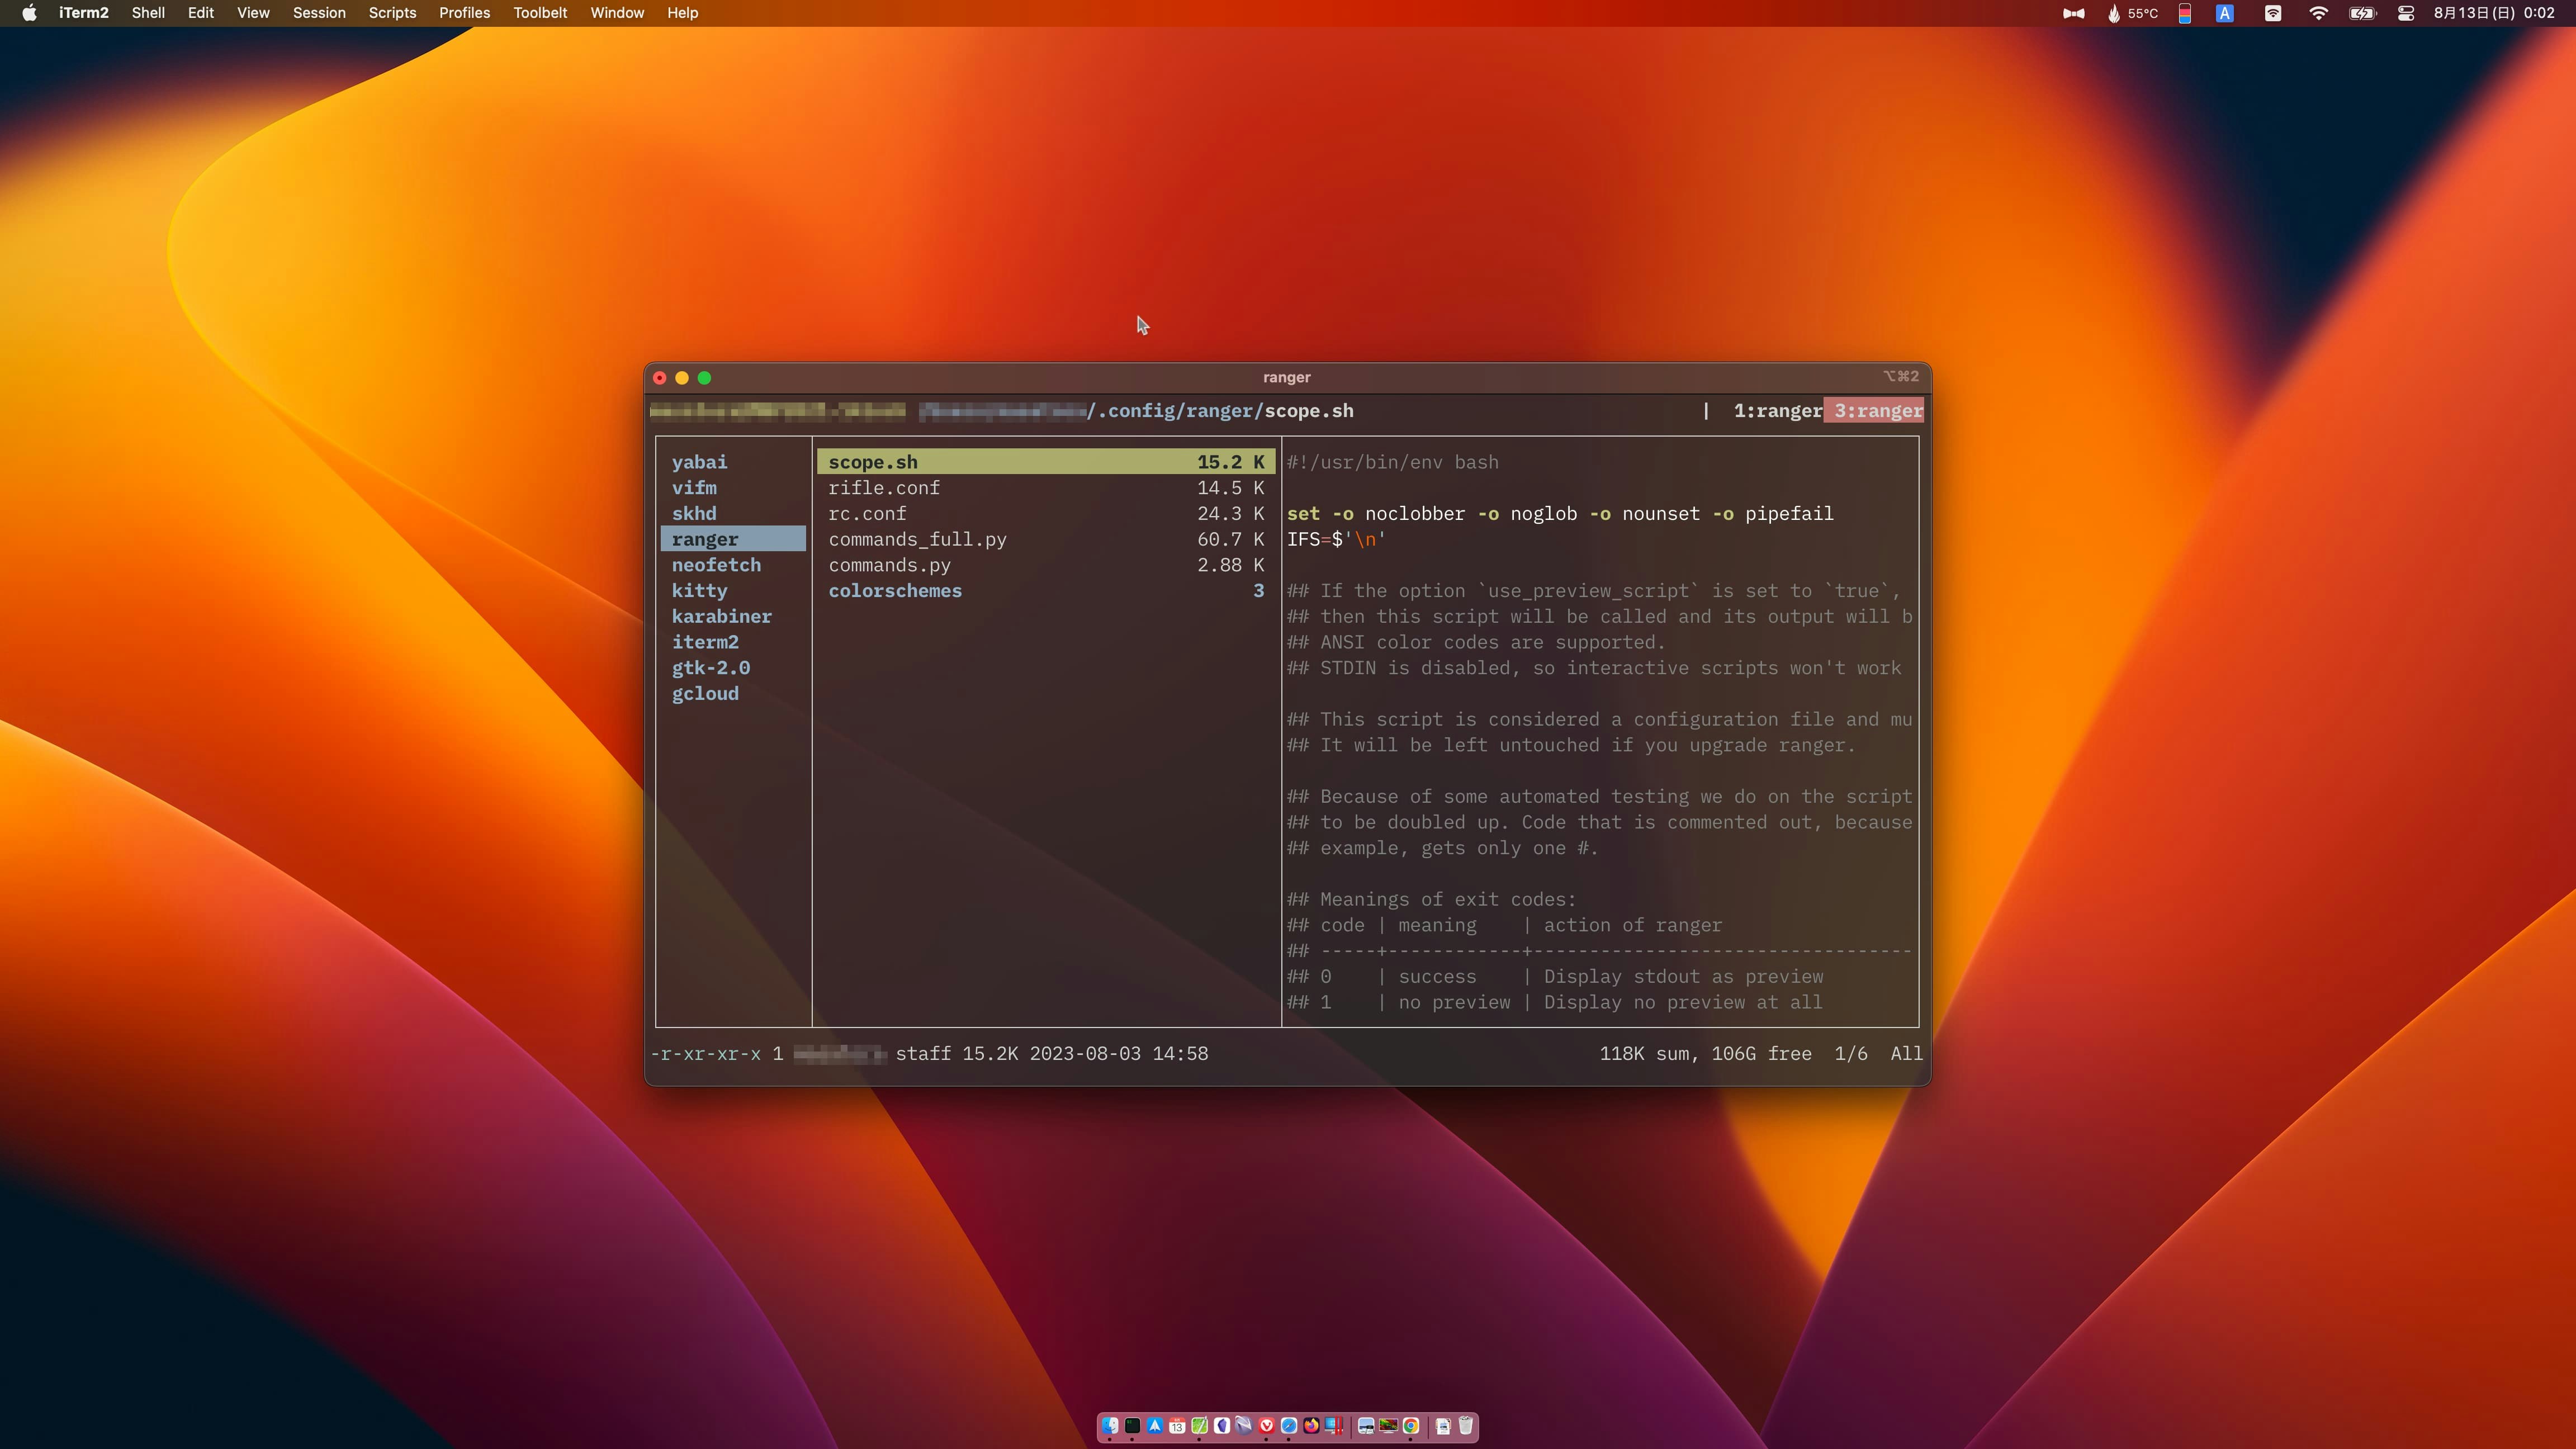The height and width of the screenshot is (1449, 2576).
Task: Open Finder from the Dock
Action: point(1110,1426)
